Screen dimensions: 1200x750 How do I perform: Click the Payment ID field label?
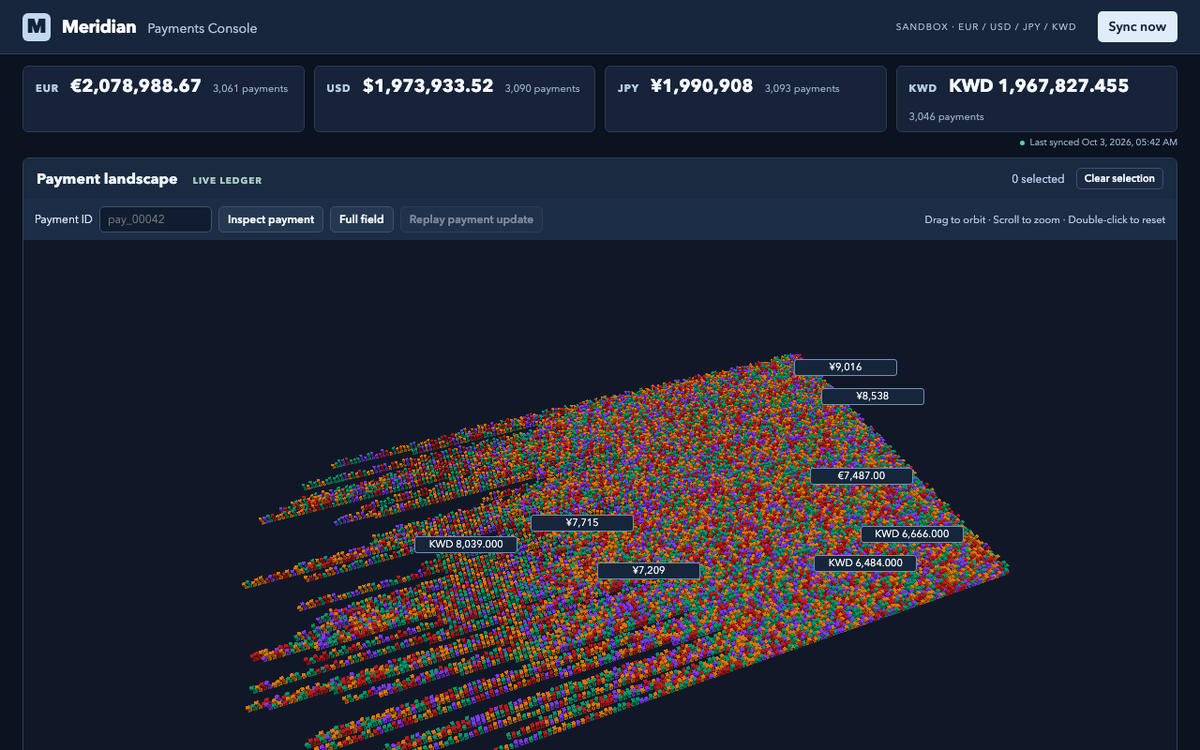64,219
